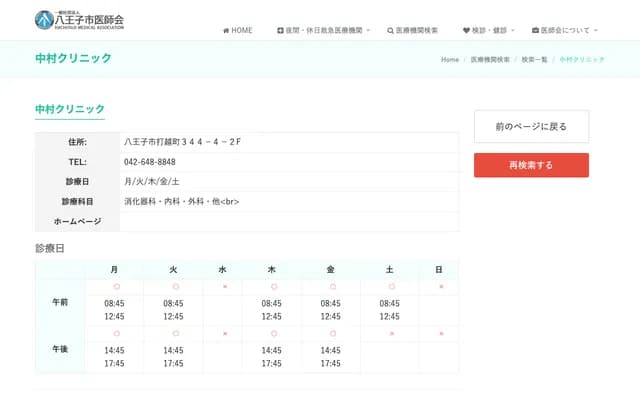640x400 pixels.
Task: Expand the 医師会について dropdown arrow
Action: (598, 31)
